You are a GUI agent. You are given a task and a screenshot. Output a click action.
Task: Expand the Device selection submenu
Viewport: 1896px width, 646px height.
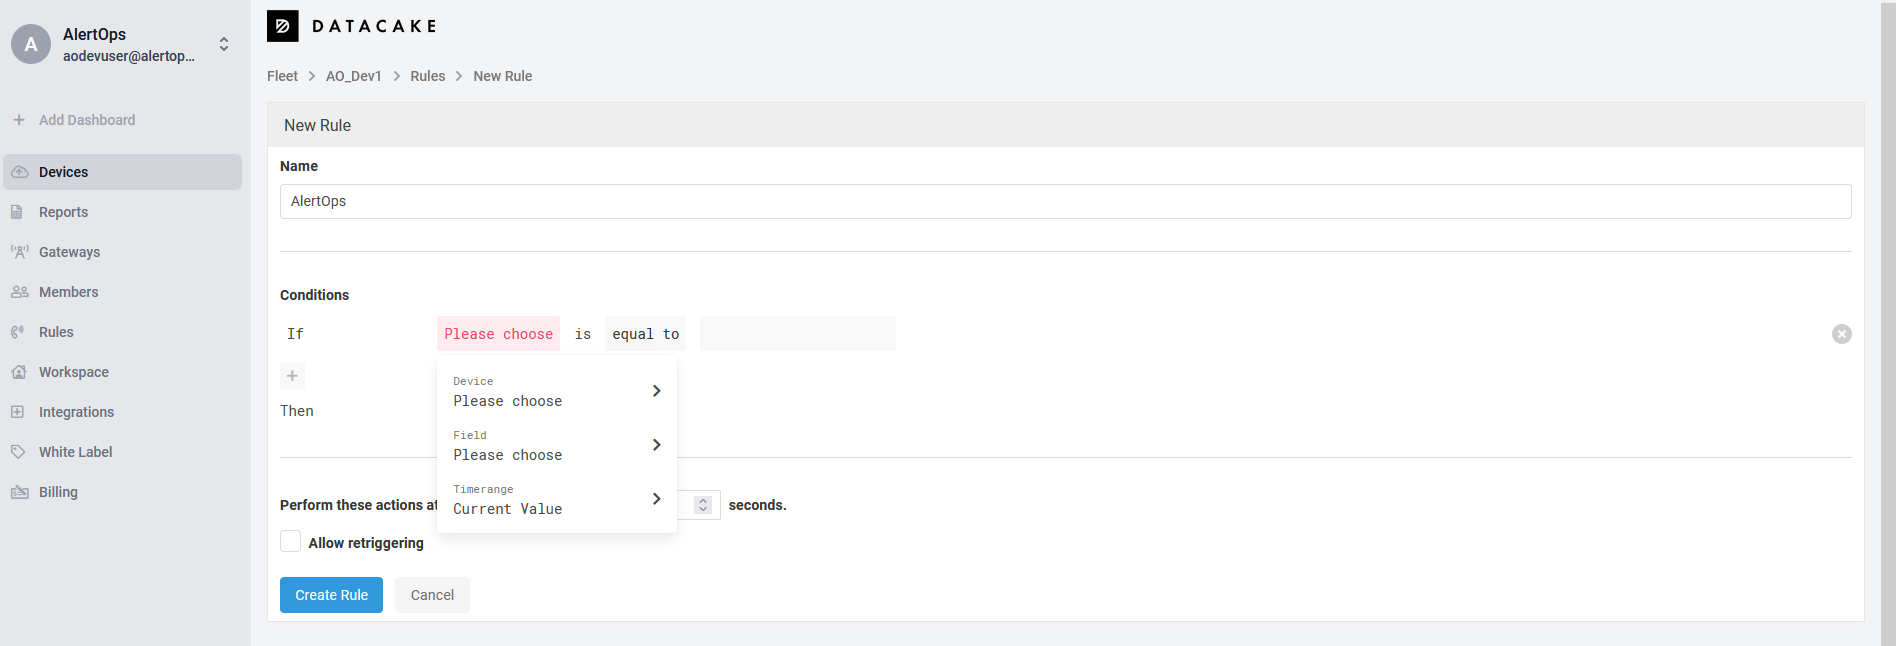pos(656,391)
